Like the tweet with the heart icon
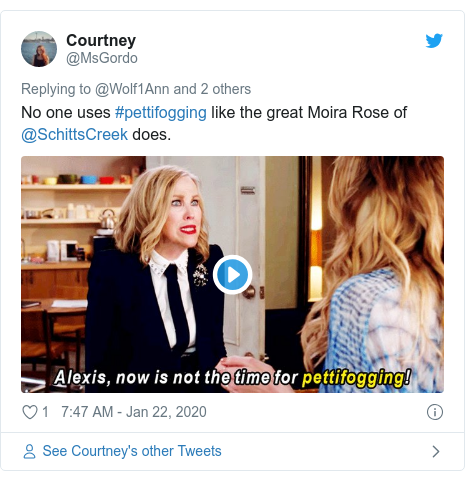 30,412
